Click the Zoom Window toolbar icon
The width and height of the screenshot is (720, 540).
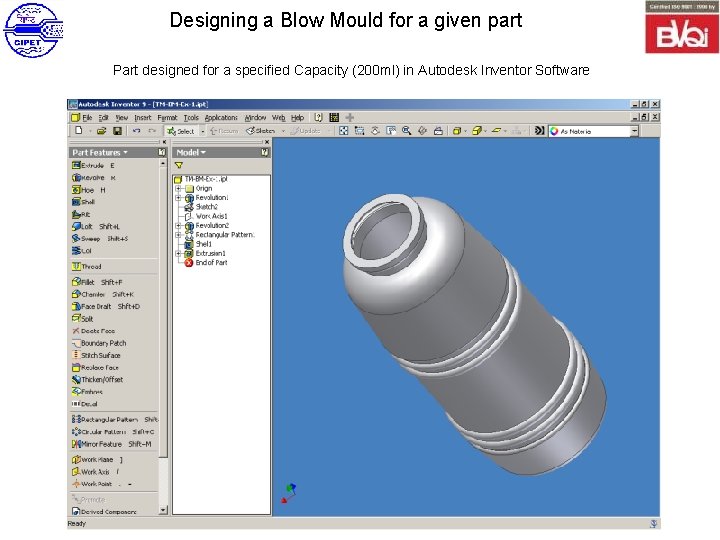click(x=360, y=131)
